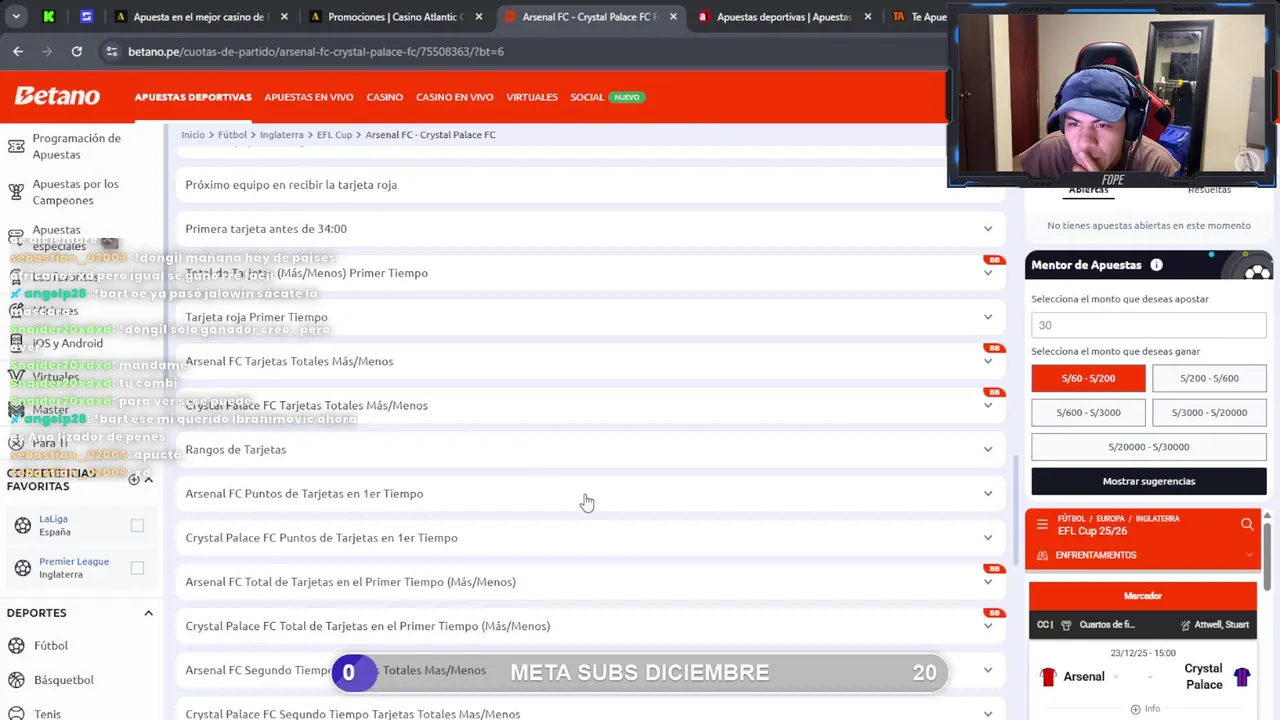The image size is (1280, 720).
Task: Close the Promociones Casino Atlantic tab
Action: coord(478,17)
